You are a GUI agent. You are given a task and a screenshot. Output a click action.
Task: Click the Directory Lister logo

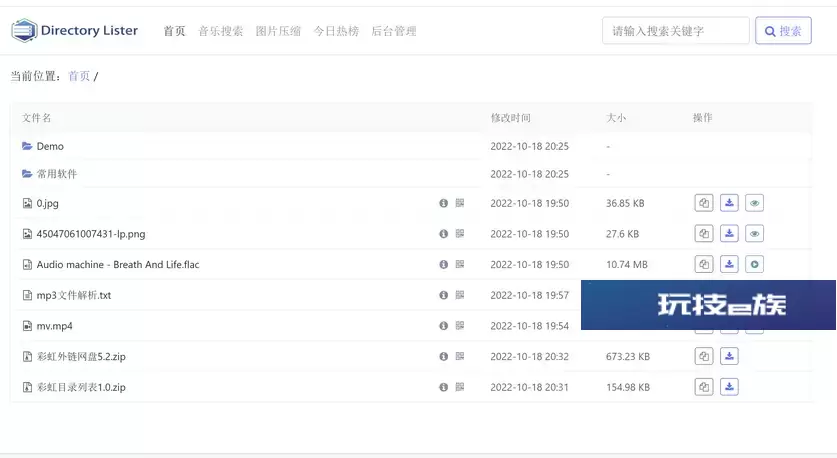(x=75, y=30)
